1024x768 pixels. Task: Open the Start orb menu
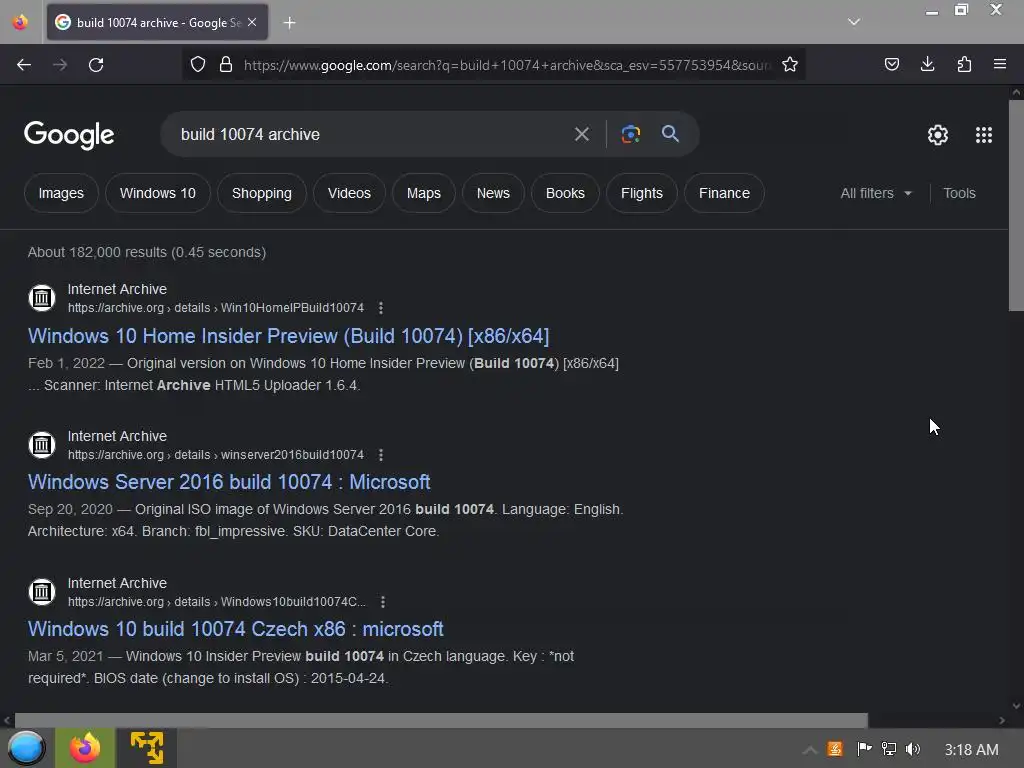[x=26, y=748]
